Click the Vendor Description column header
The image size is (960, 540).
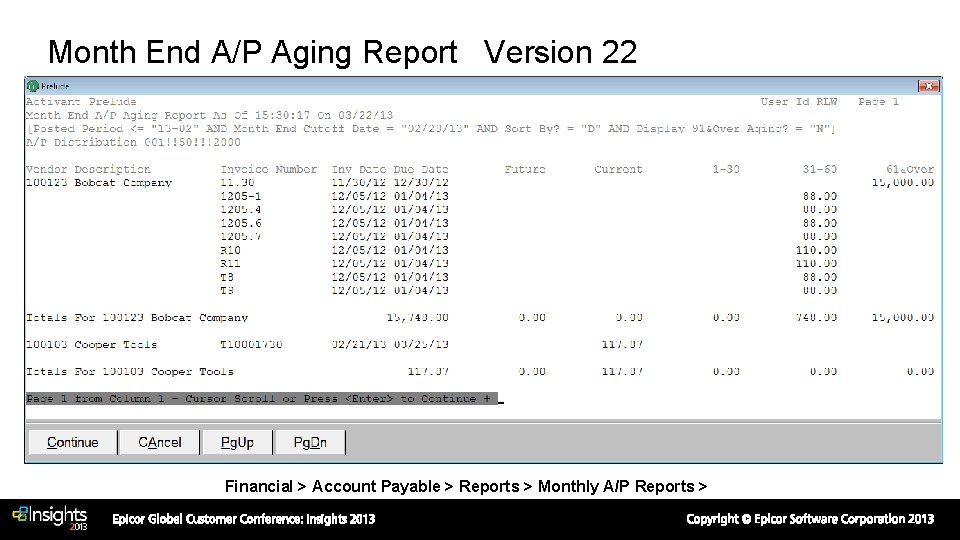click(x=88, y=169)
